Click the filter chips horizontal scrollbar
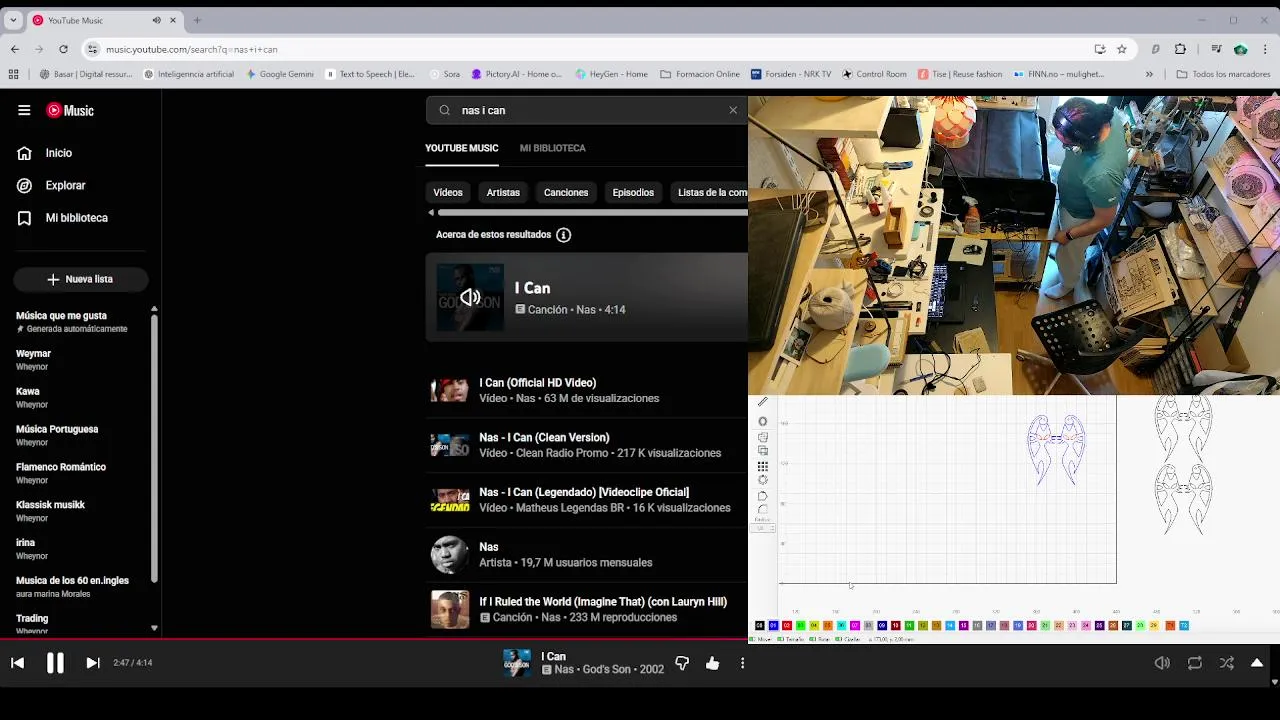The image size is (1280, 720). tap(592, 212)
